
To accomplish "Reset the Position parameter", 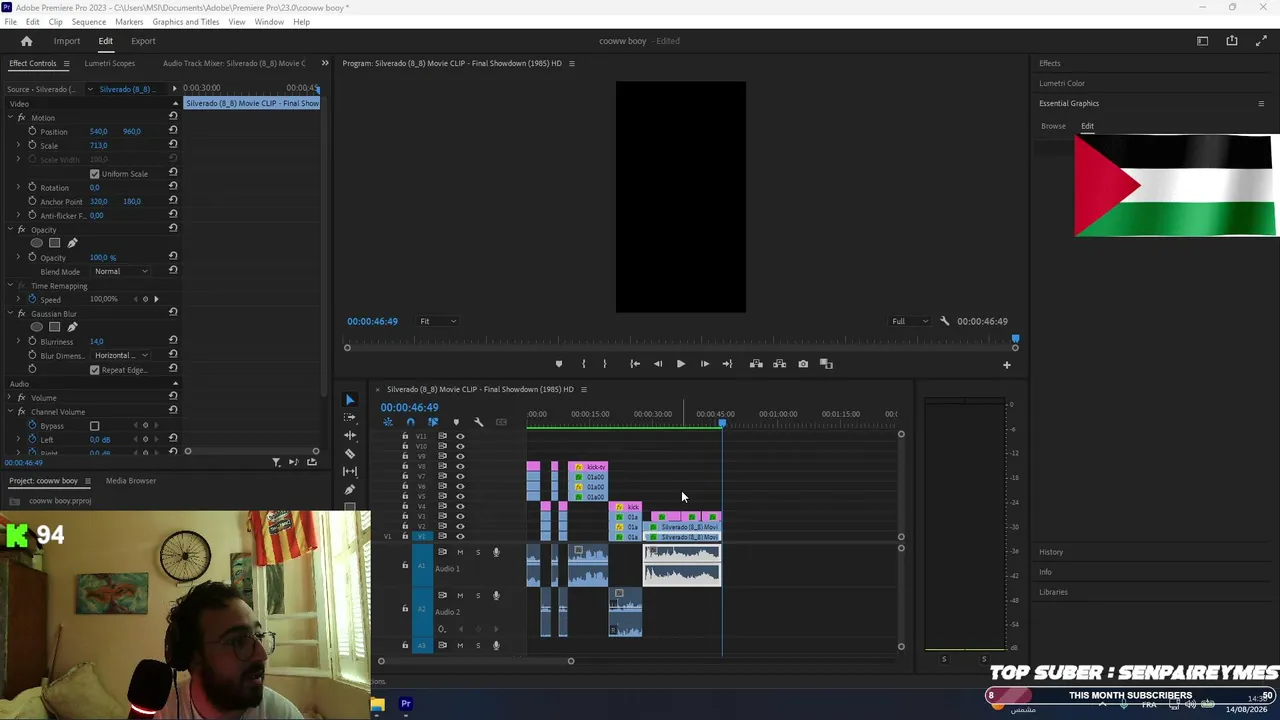I will tap(173, 131).
